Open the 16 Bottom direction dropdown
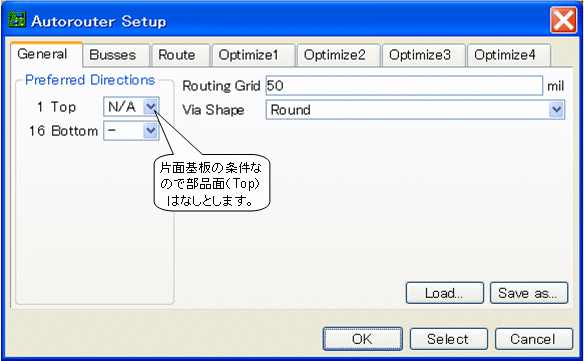584x361 pixels. point(131,130)
